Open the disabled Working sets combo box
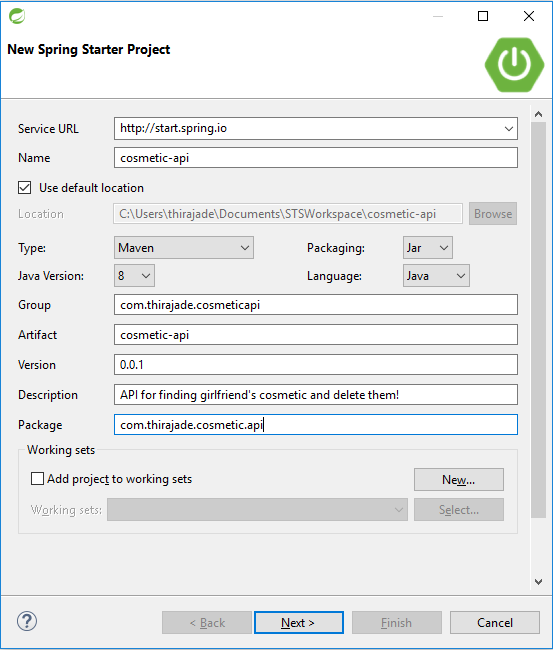Screen dimensions: 553x650 257,509
